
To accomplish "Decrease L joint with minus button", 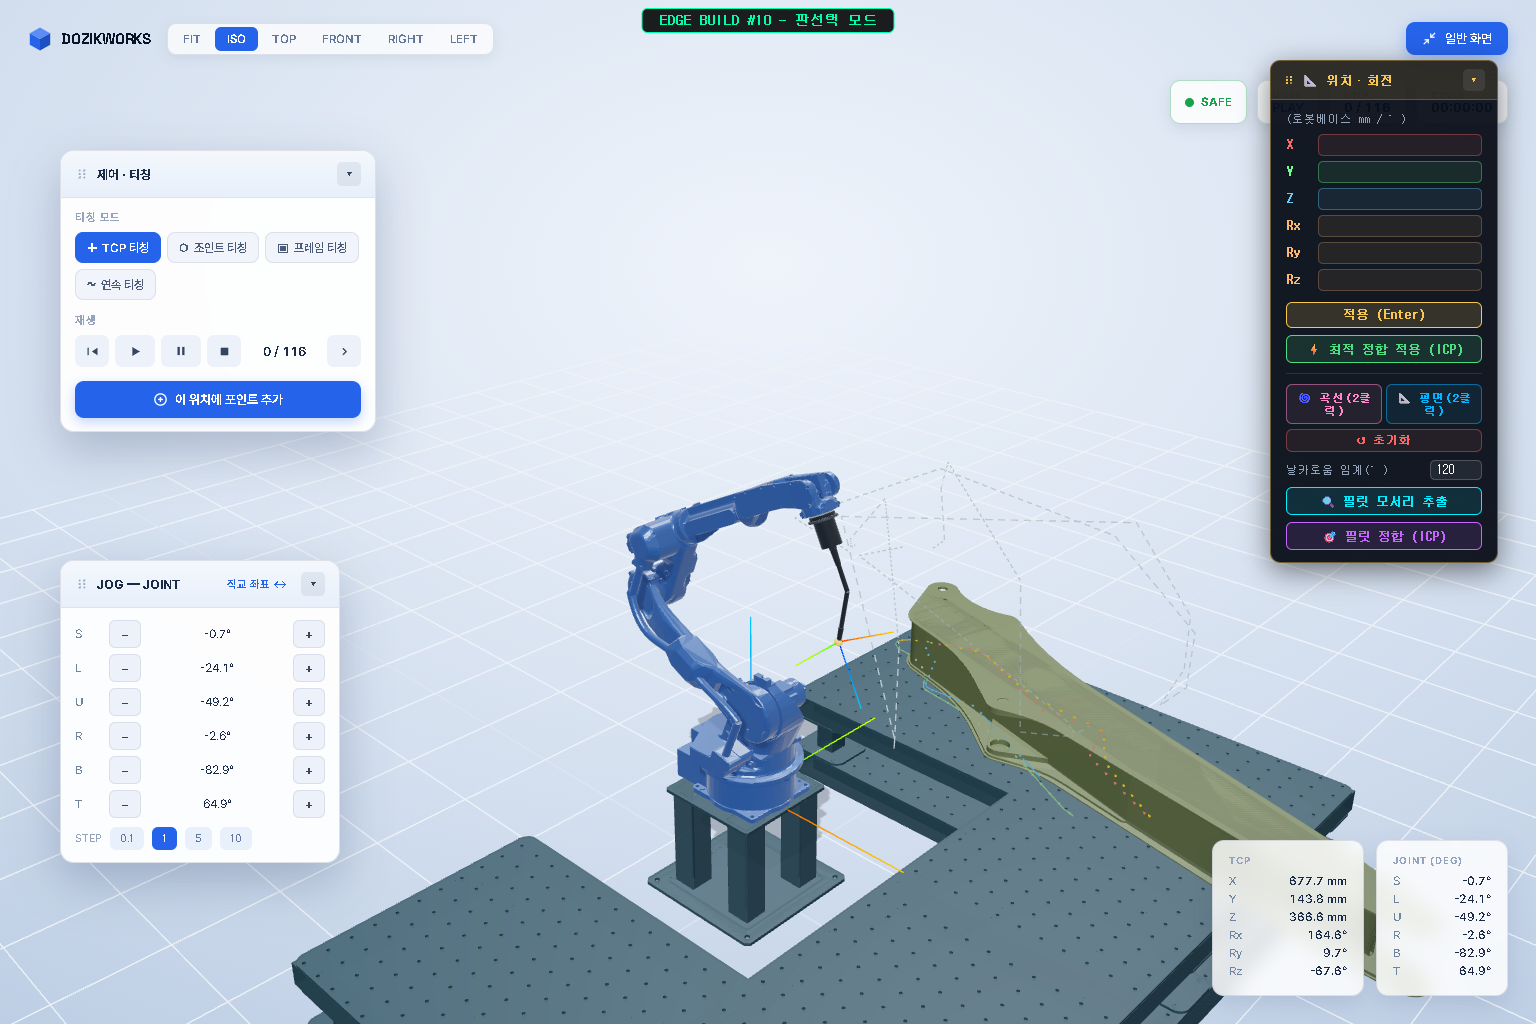I will pyautogui.click(x=125, y=668).
